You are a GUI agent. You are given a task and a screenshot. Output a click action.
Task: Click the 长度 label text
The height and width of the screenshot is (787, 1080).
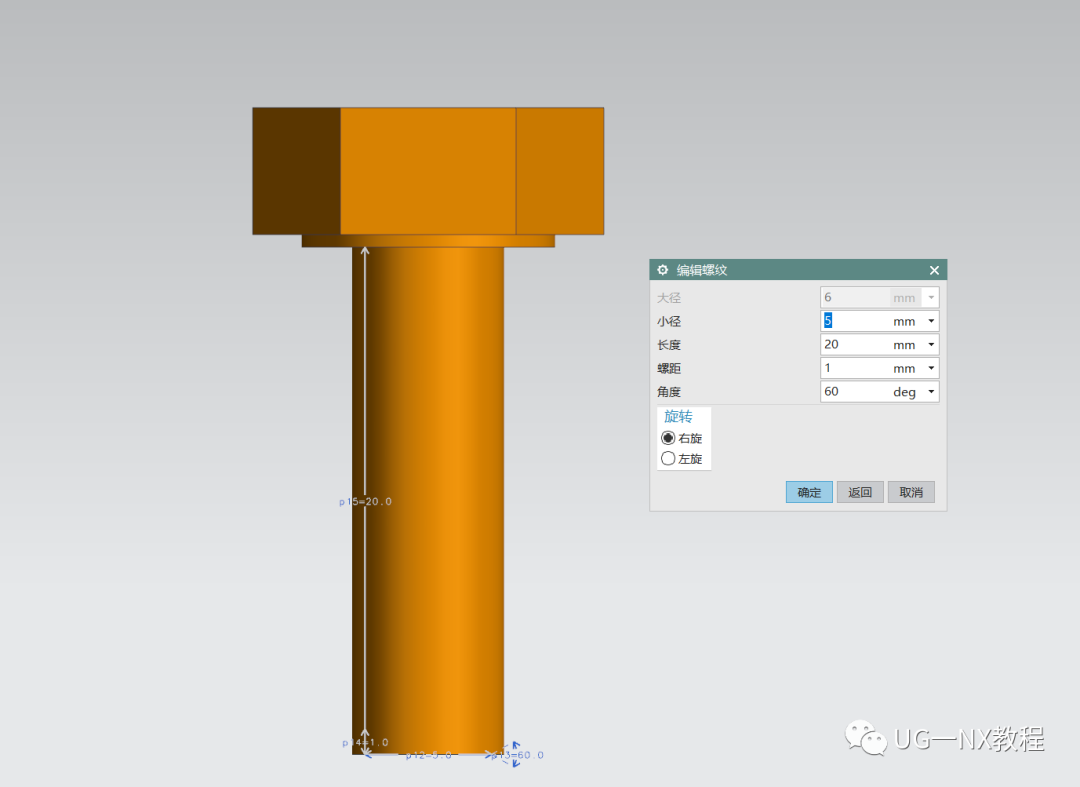669,345
